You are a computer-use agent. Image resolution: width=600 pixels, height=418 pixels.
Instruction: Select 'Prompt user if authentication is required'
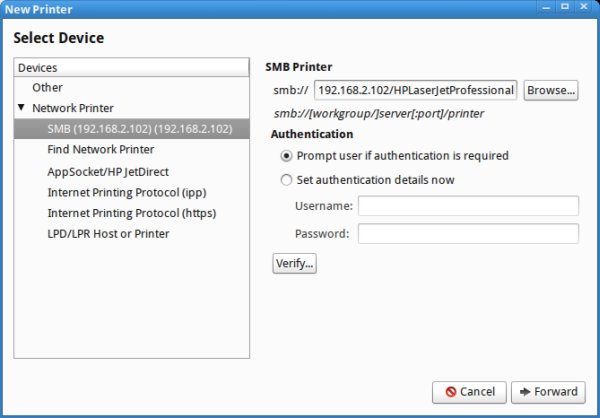pyautogui.click(x=288, y=156)
